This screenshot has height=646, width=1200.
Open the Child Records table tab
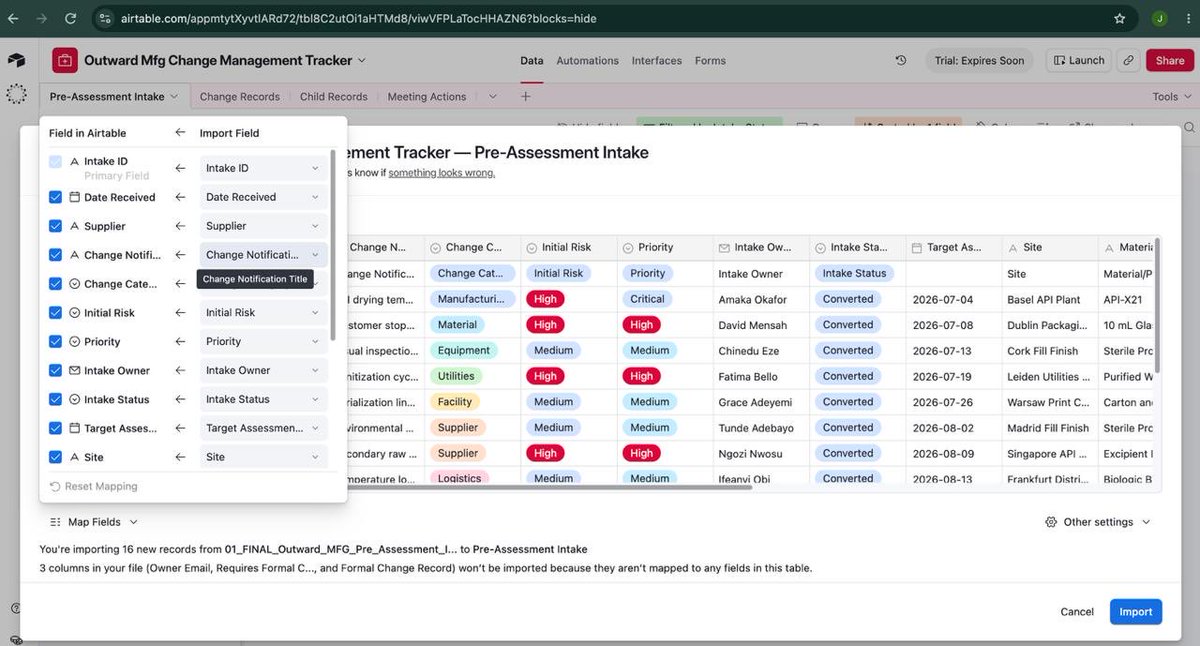334,97
